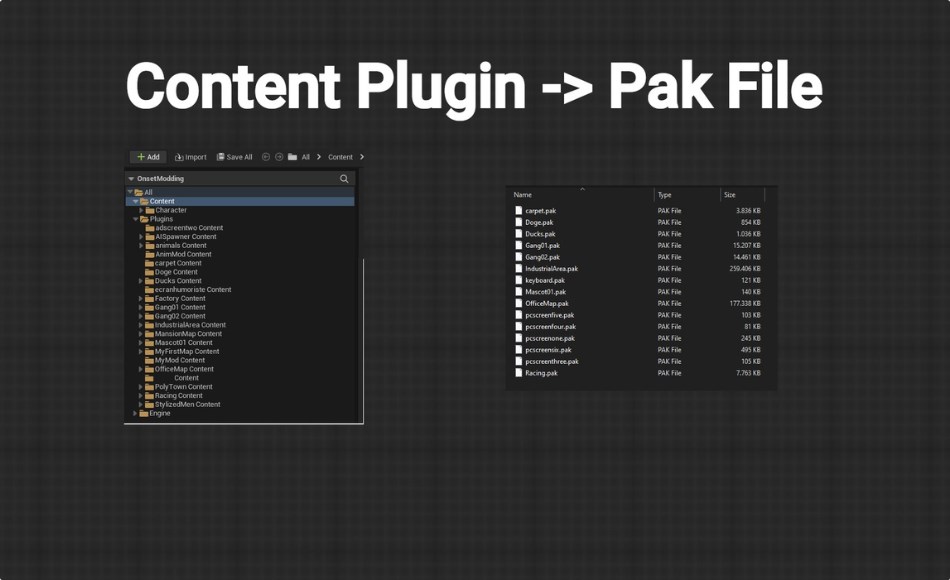Collapse the Plugins node
The image size is (950, 580).
[x=138, y=219]
